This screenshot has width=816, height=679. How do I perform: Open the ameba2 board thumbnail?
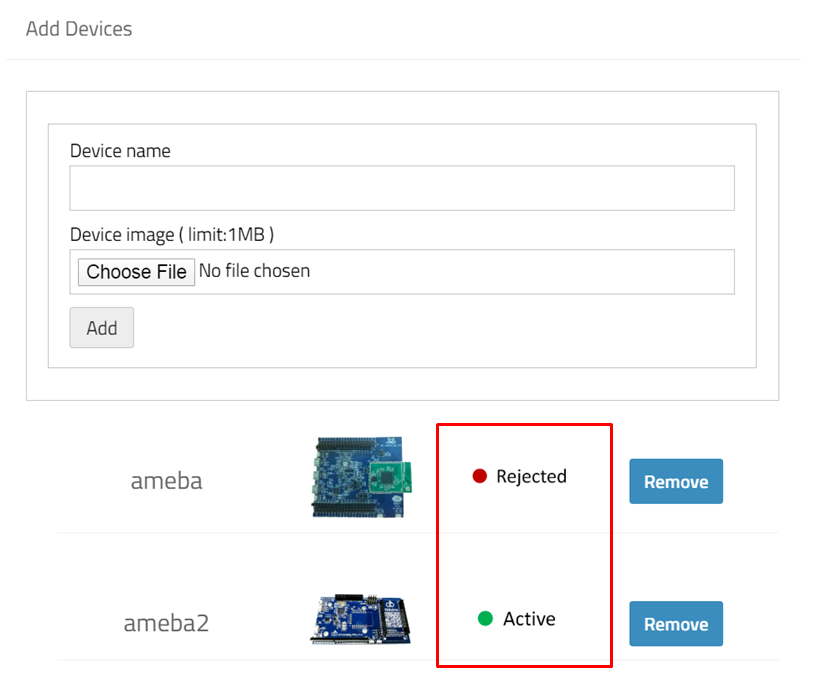coord(361,619)
